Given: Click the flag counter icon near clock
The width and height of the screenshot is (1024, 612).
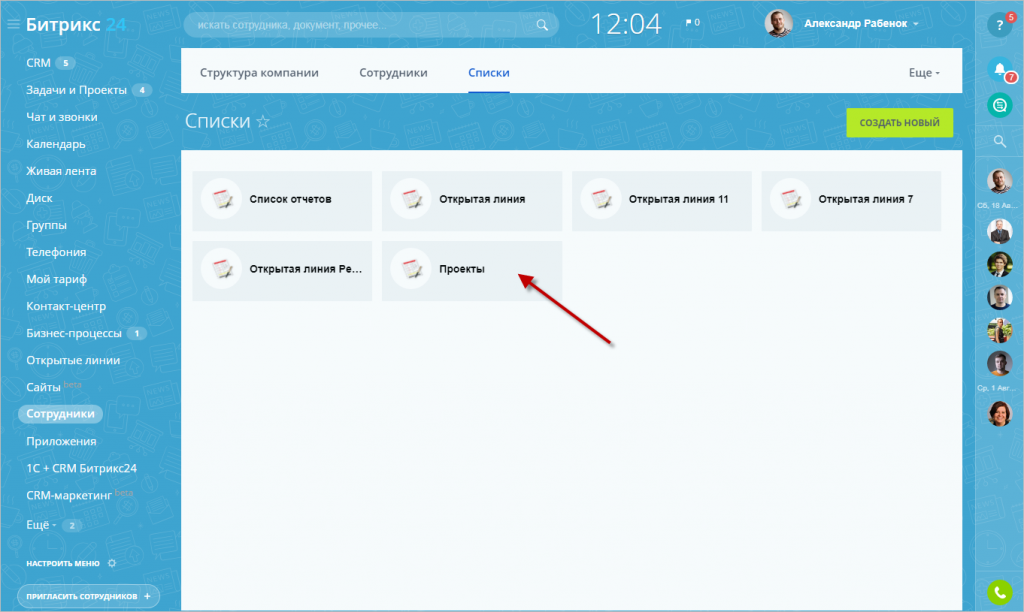Looking at the screenshot, I should (691, 23).
